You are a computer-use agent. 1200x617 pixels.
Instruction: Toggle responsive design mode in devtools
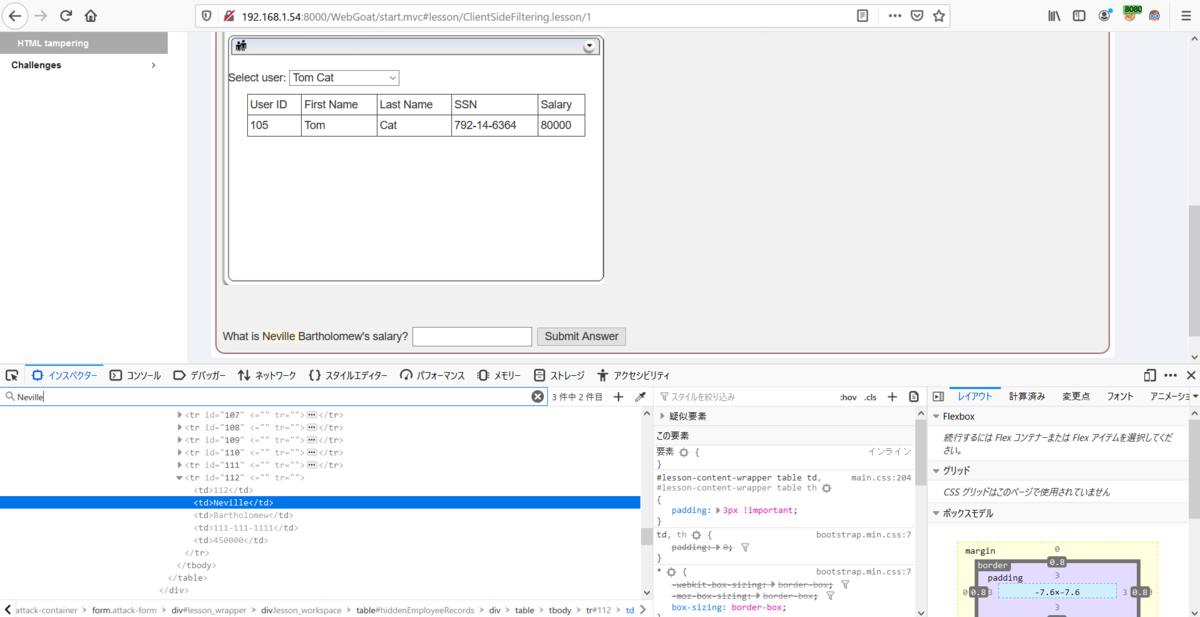click(x=1150, y=376)
